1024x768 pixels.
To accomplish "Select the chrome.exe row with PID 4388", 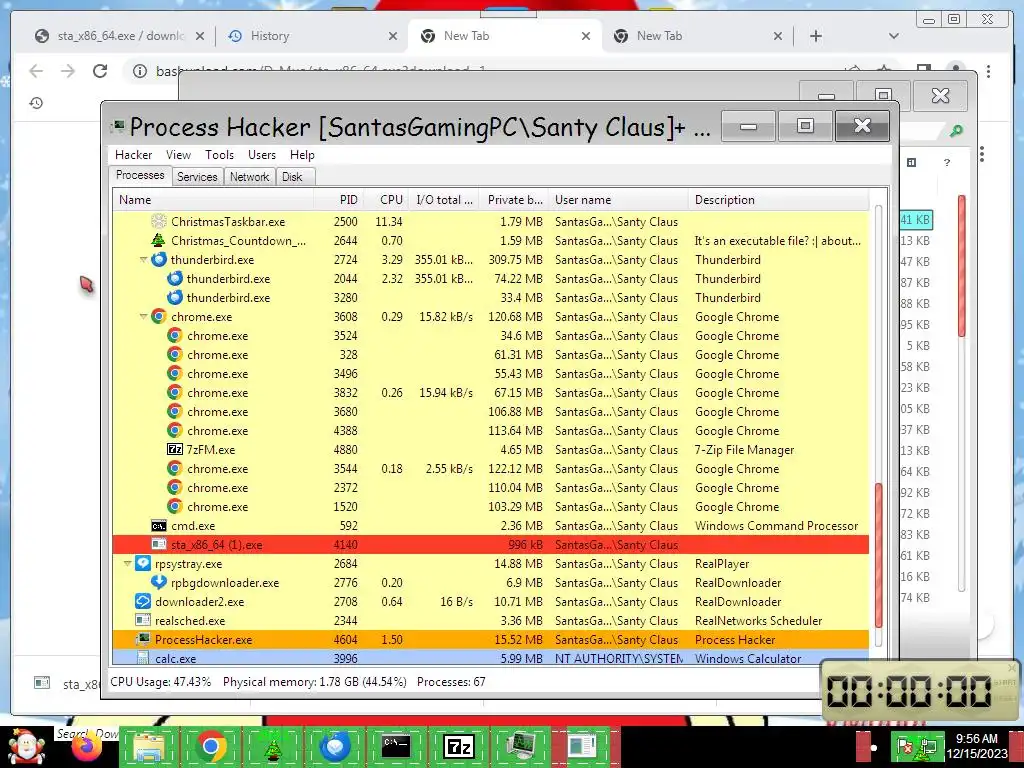I will coord(490,430).
